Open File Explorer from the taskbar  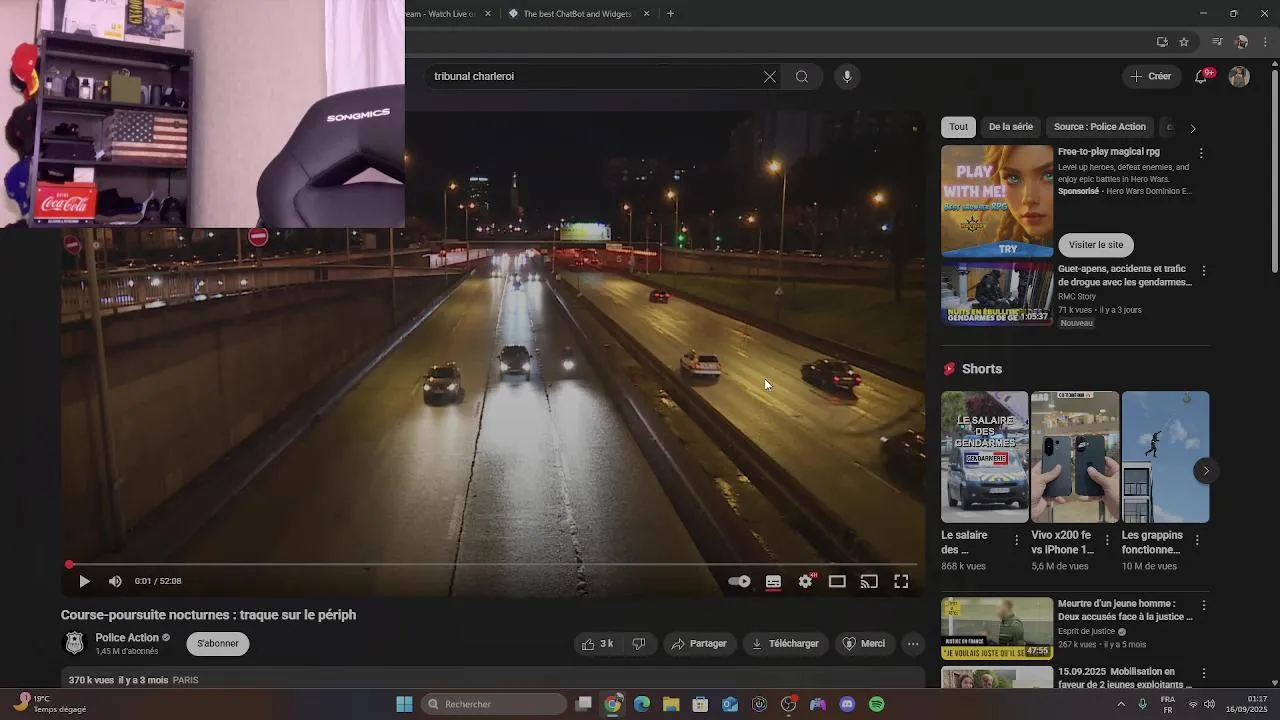670,704
